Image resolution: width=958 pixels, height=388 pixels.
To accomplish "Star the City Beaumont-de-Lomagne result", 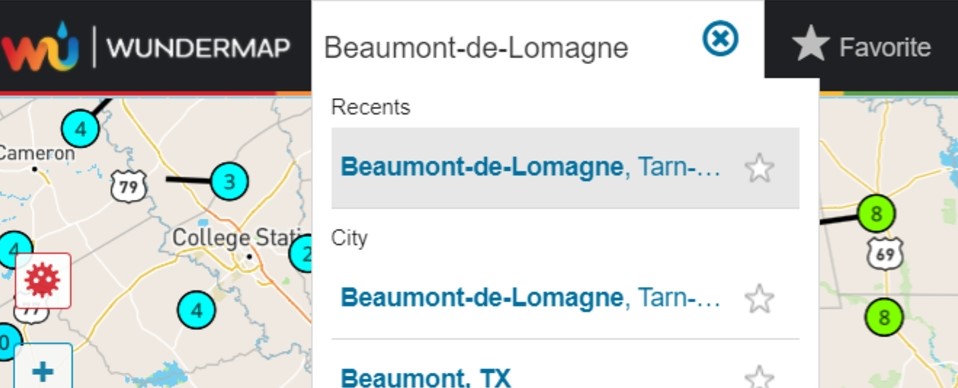I will pos(759,299).
